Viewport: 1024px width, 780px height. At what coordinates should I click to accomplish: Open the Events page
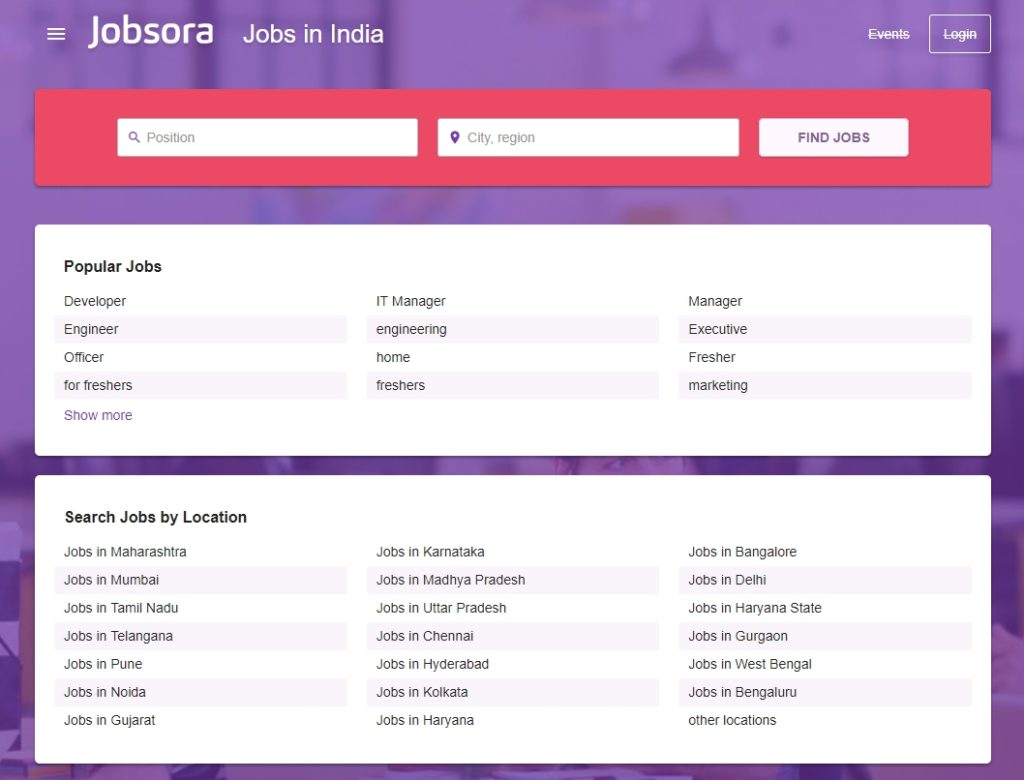coord(888,34)
